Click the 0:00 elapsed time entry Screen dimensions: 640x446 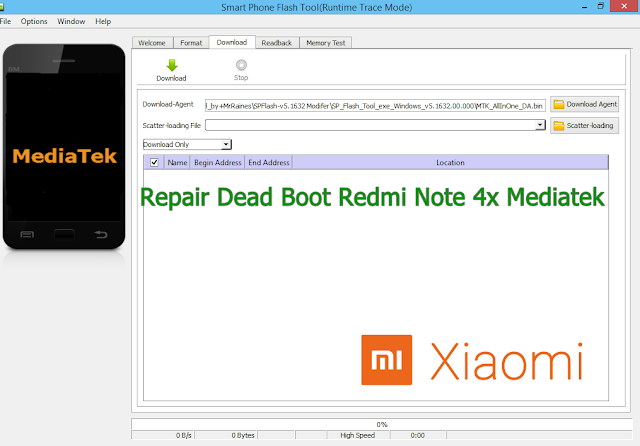click(x=418, y=435)
